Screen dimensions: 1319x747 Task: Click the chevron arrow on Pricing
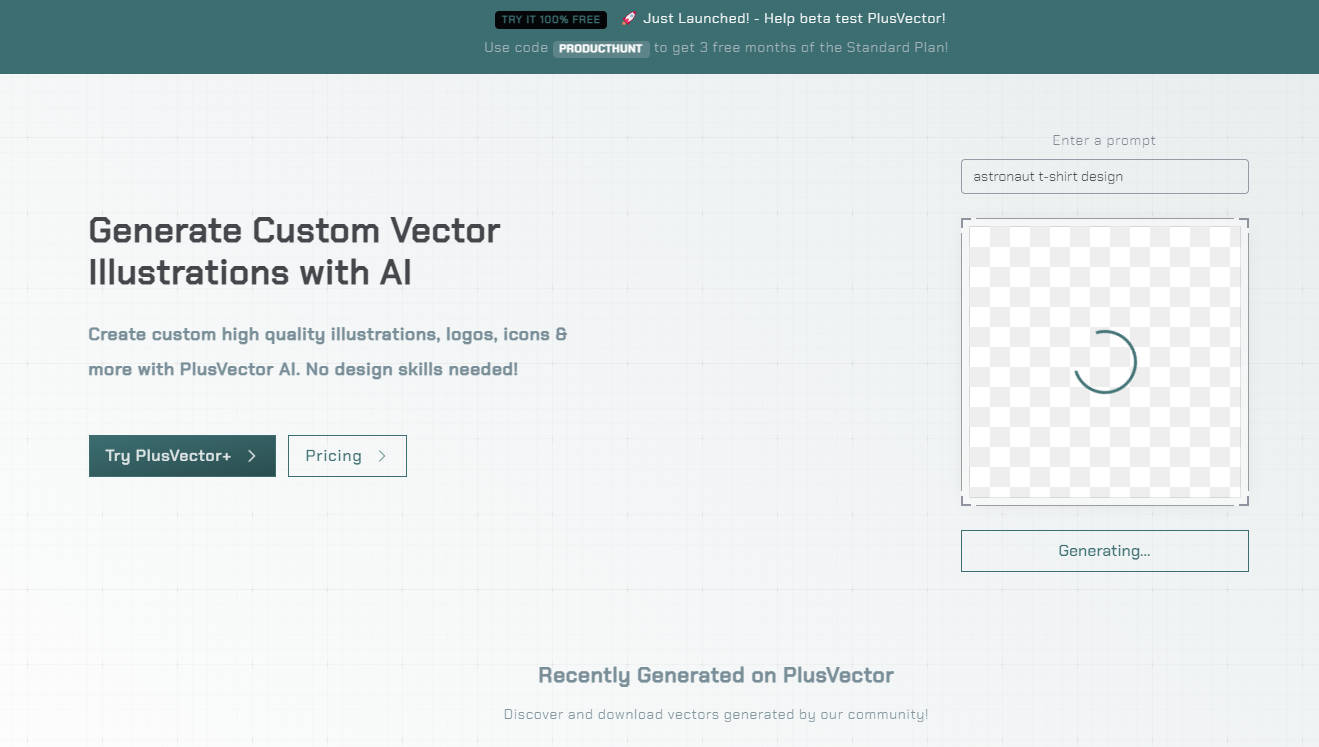click(x=382, y=456)
